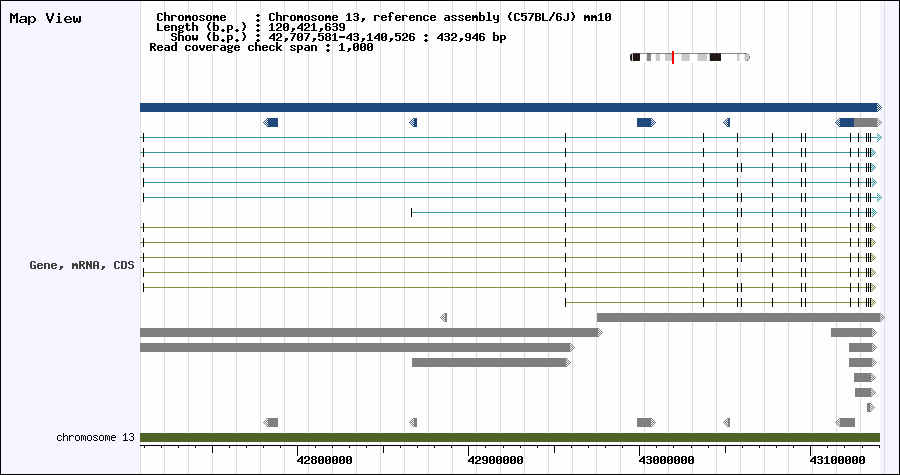The width and height of the screenshot is (900, 475).
Task: Click the 42800000 axis label
Action: pyautogui.click(x=324, y=460)
